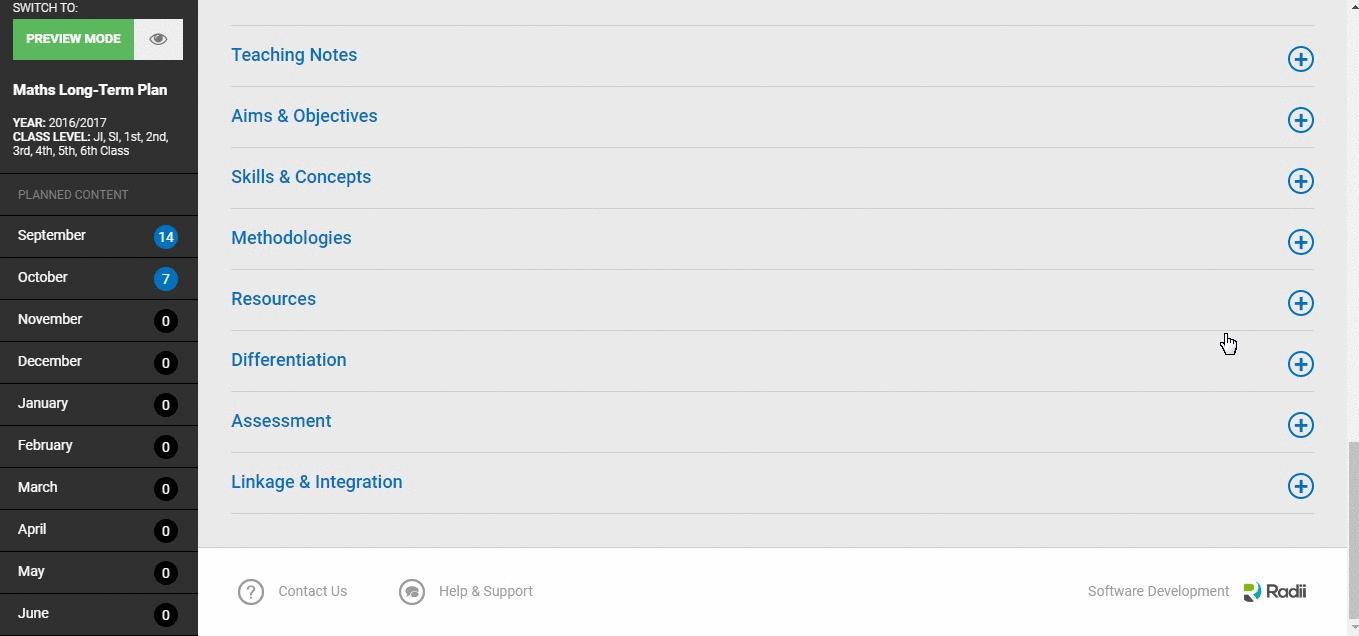Image resolution: width=1359 pixels, height=636 pixels.
Task: Open the Contact Us link
Action: (x=313, y=591)
